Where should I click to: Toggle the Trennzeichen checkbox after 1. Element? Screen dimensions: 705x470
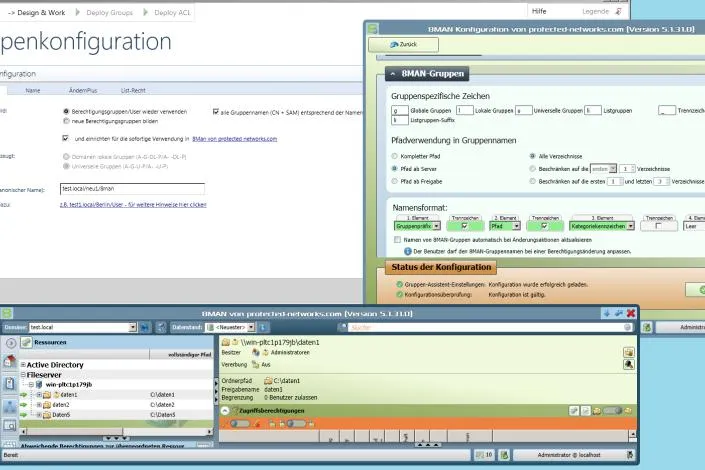pos(464,226)
